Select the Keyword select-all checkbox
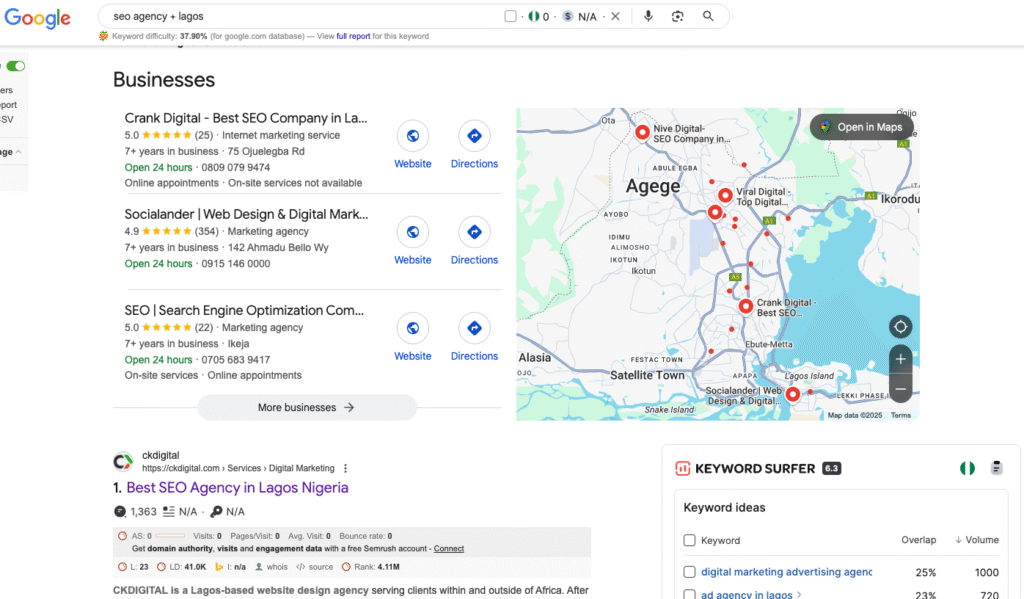Viewport: 1024px width, 599px height. [x=689, y=540]
